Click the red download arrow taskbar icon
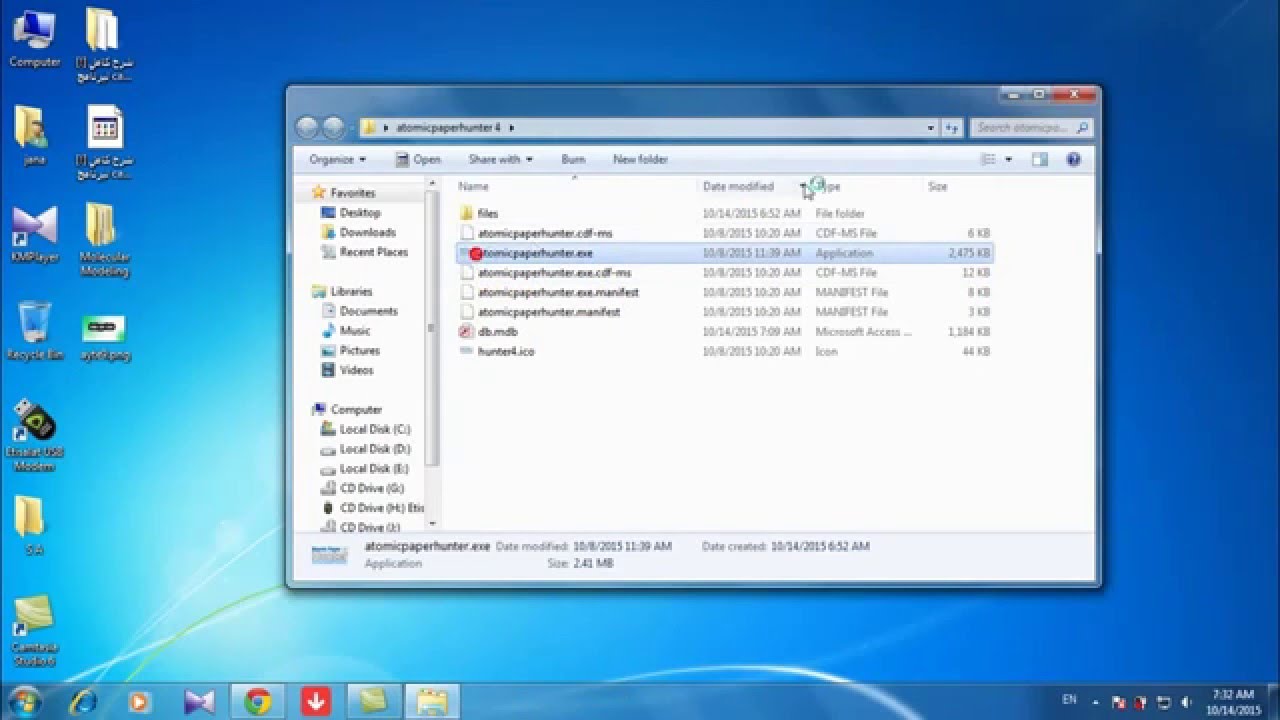This screenshot has height=720, width=1280. (x=315, y=702)
